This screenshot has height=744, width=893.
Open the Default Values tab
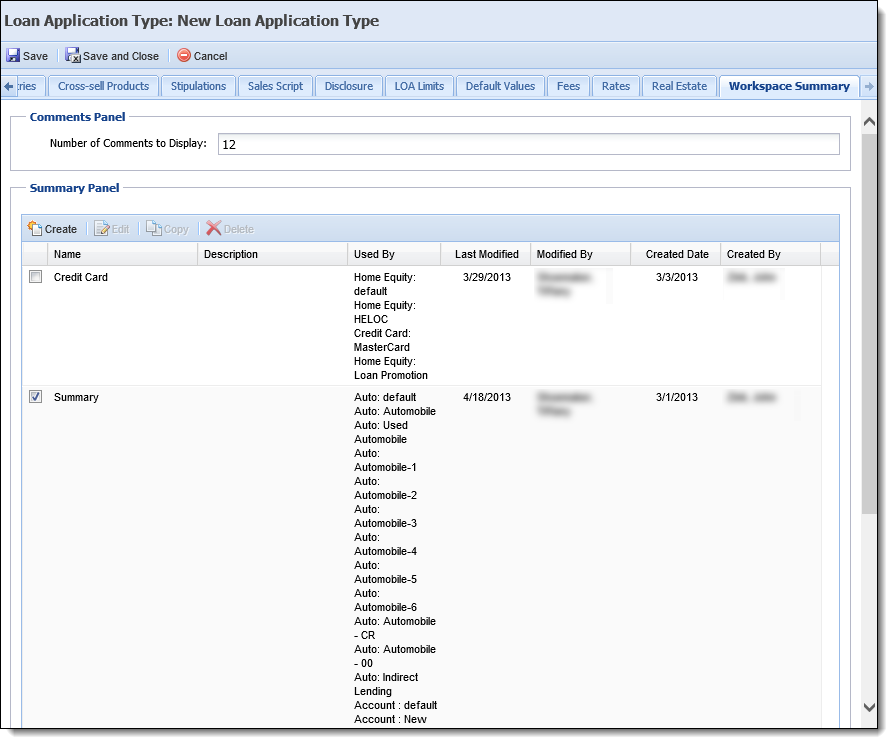click(500, 86)
